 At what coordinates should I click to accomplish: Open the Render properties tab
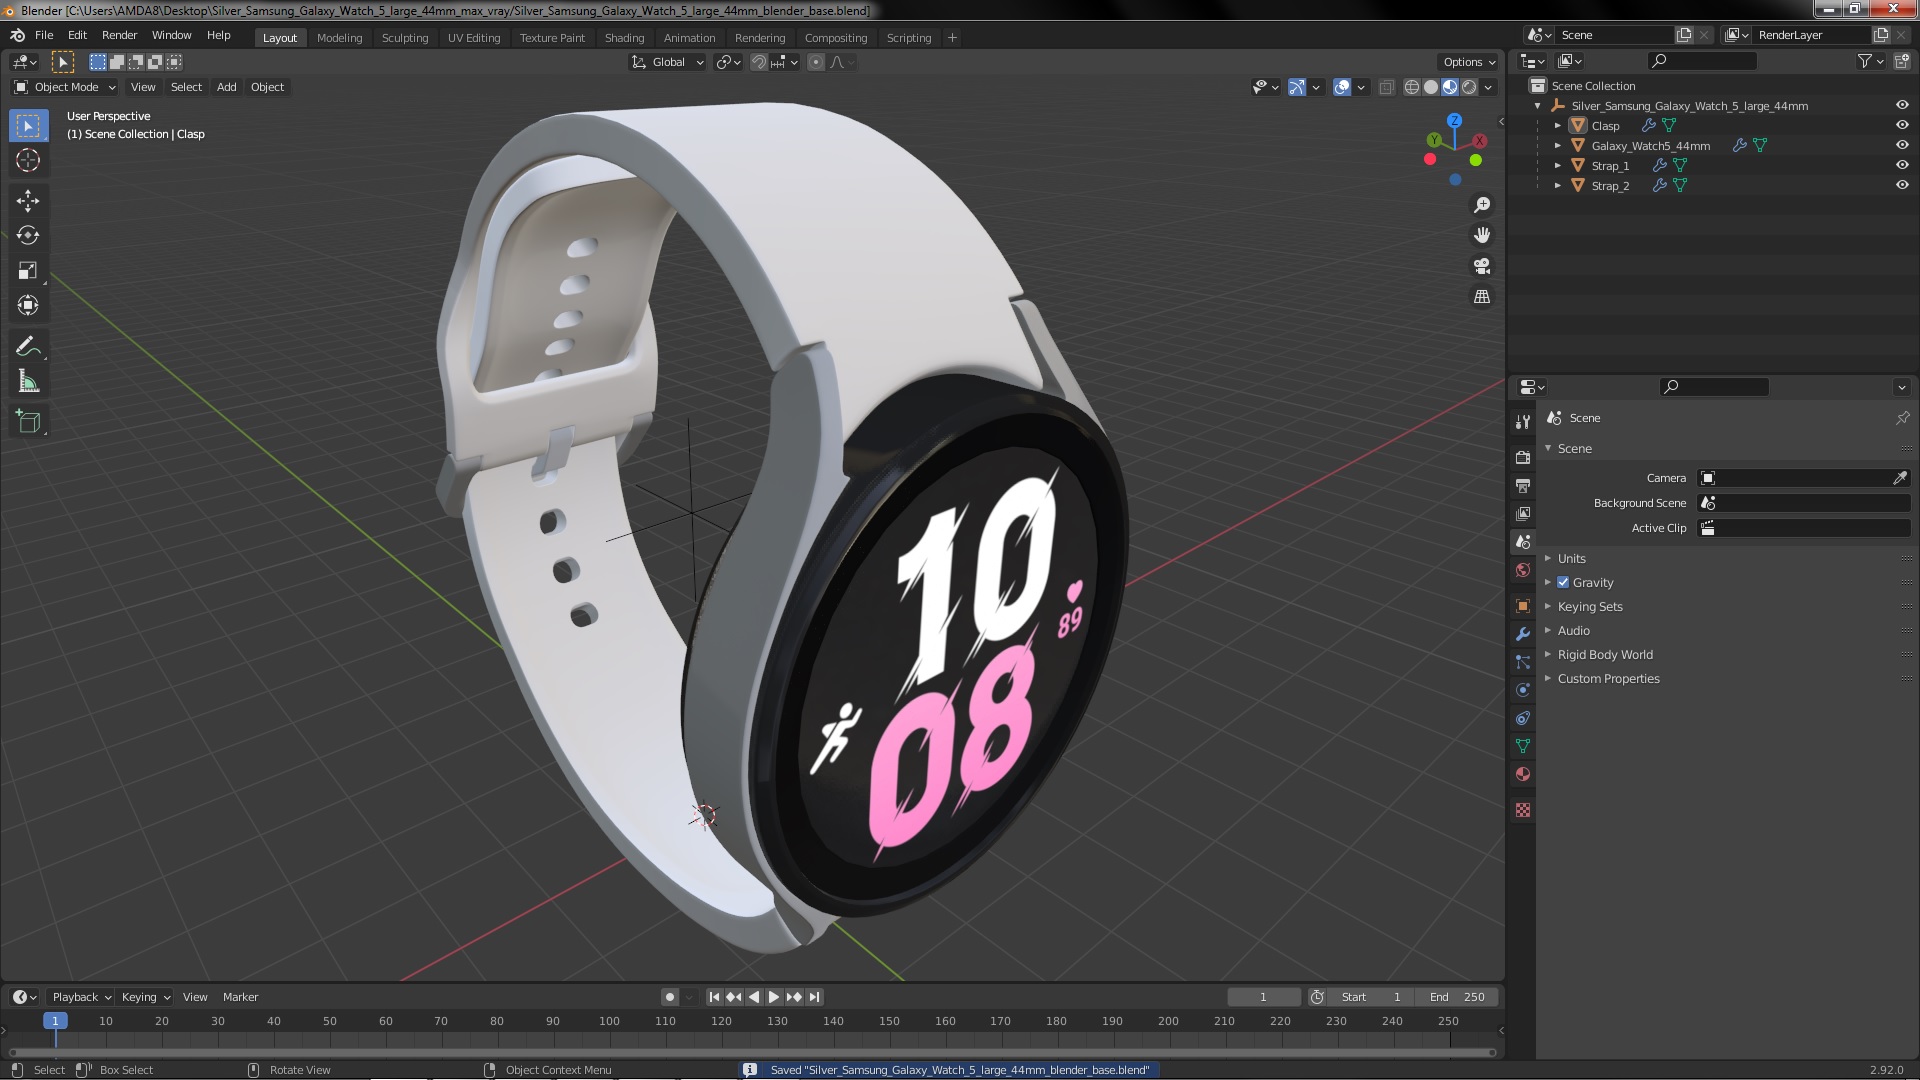1523,457
